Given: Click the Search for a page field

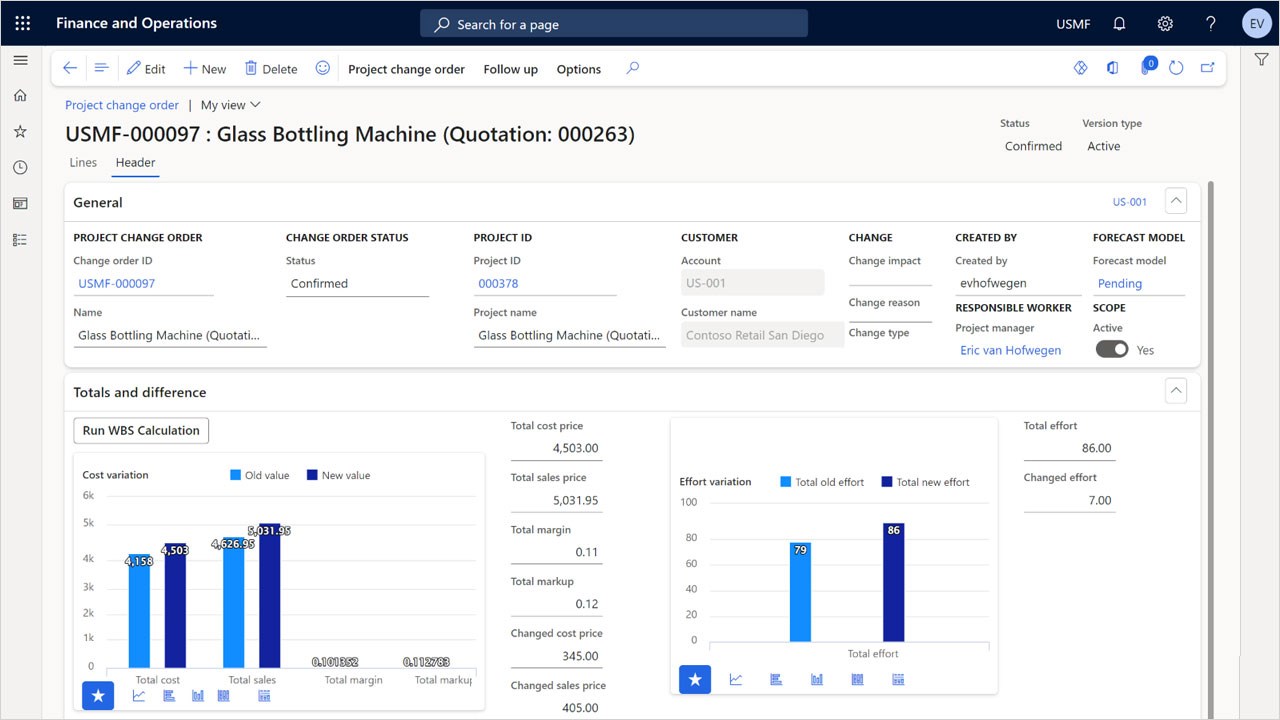Looking at the screenshot, I should pos(613,23).
